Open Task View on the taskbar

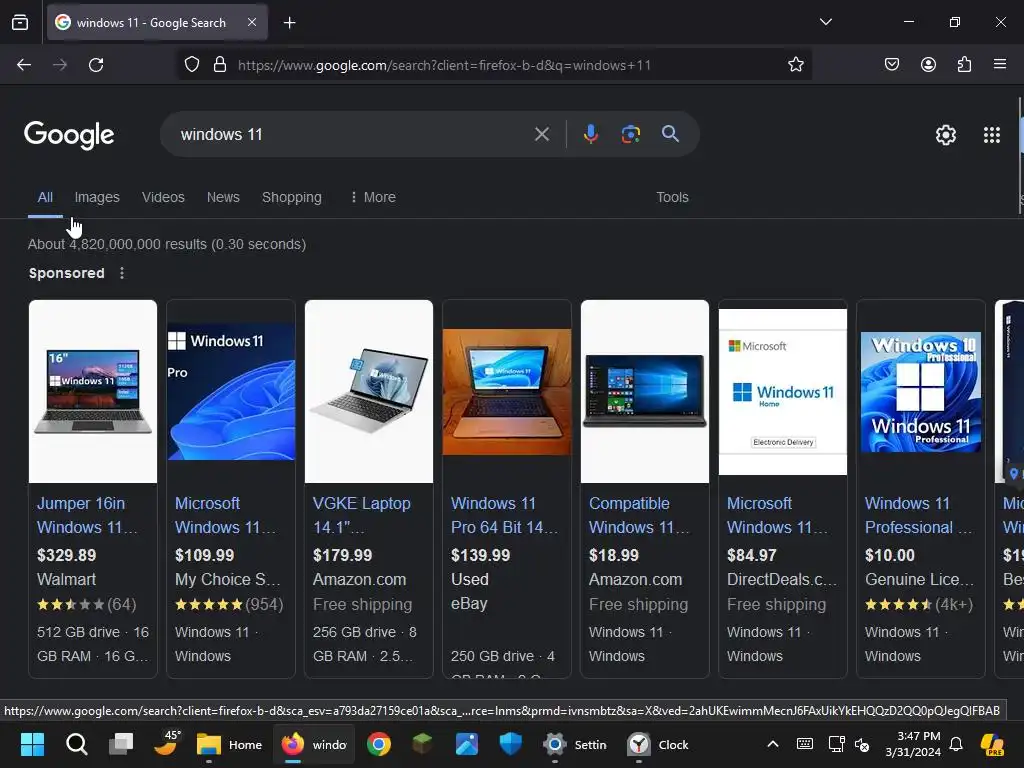pyautogui.click(x=121, y=744)
